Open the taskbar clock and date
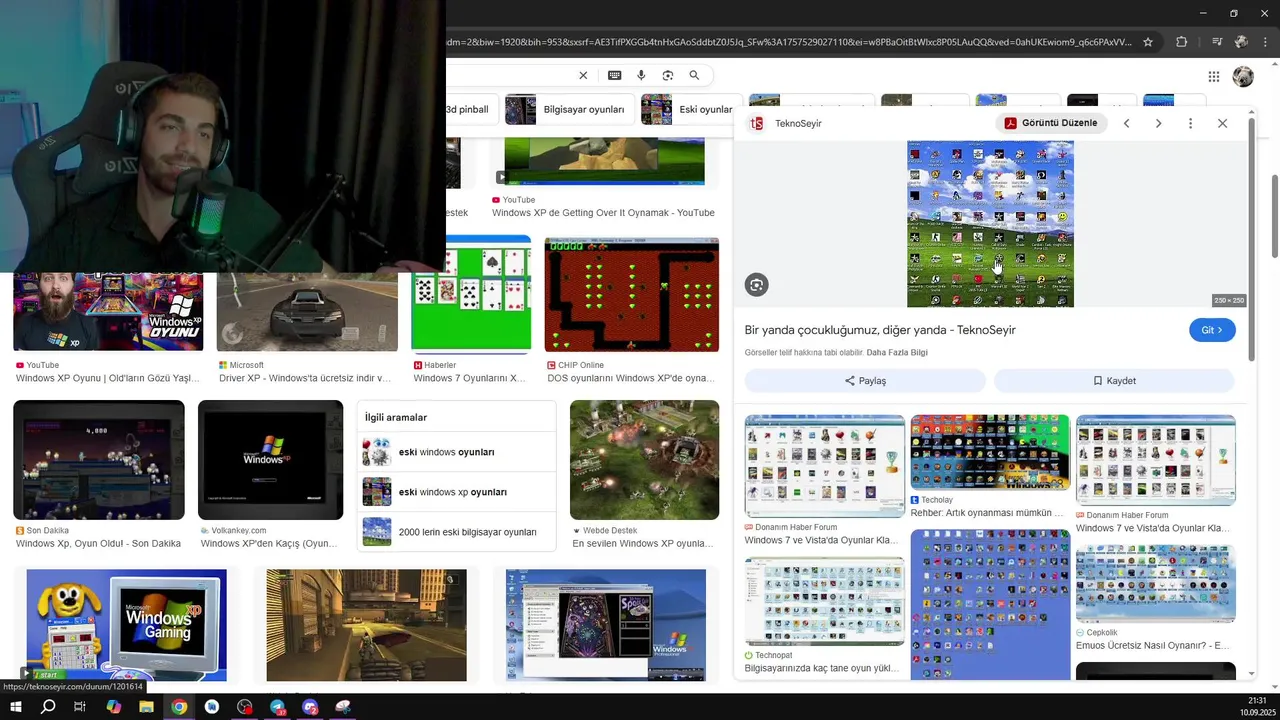The width and height of the screenshot is (1280, 720). click(1256, 707)
